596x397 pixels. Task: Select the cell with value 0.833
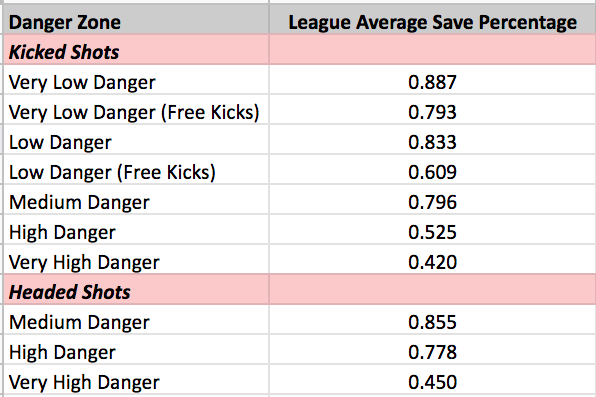[x=433, y=140]
